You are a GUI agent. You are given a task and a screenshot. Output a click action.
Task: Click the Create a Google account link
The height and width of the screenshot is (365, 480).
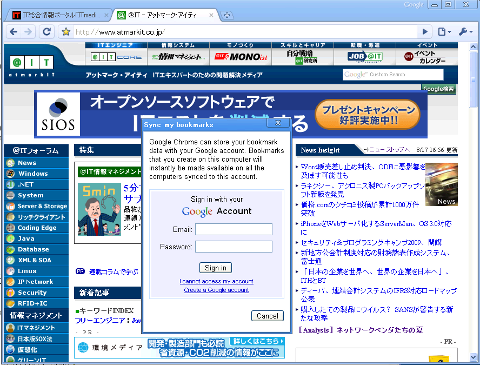coord(216,290)
